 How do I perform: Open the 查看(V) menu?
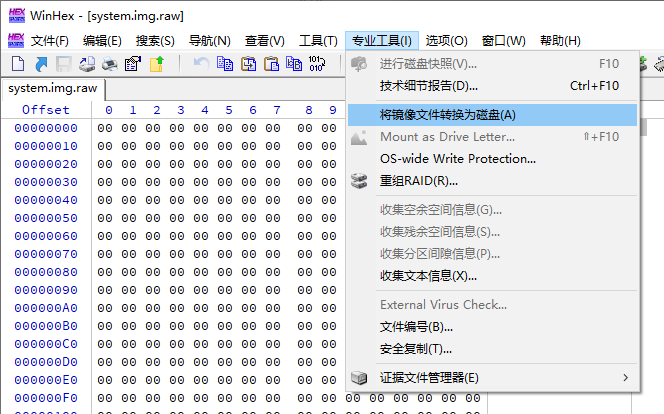pyautogui.click(x=265, y=41)
